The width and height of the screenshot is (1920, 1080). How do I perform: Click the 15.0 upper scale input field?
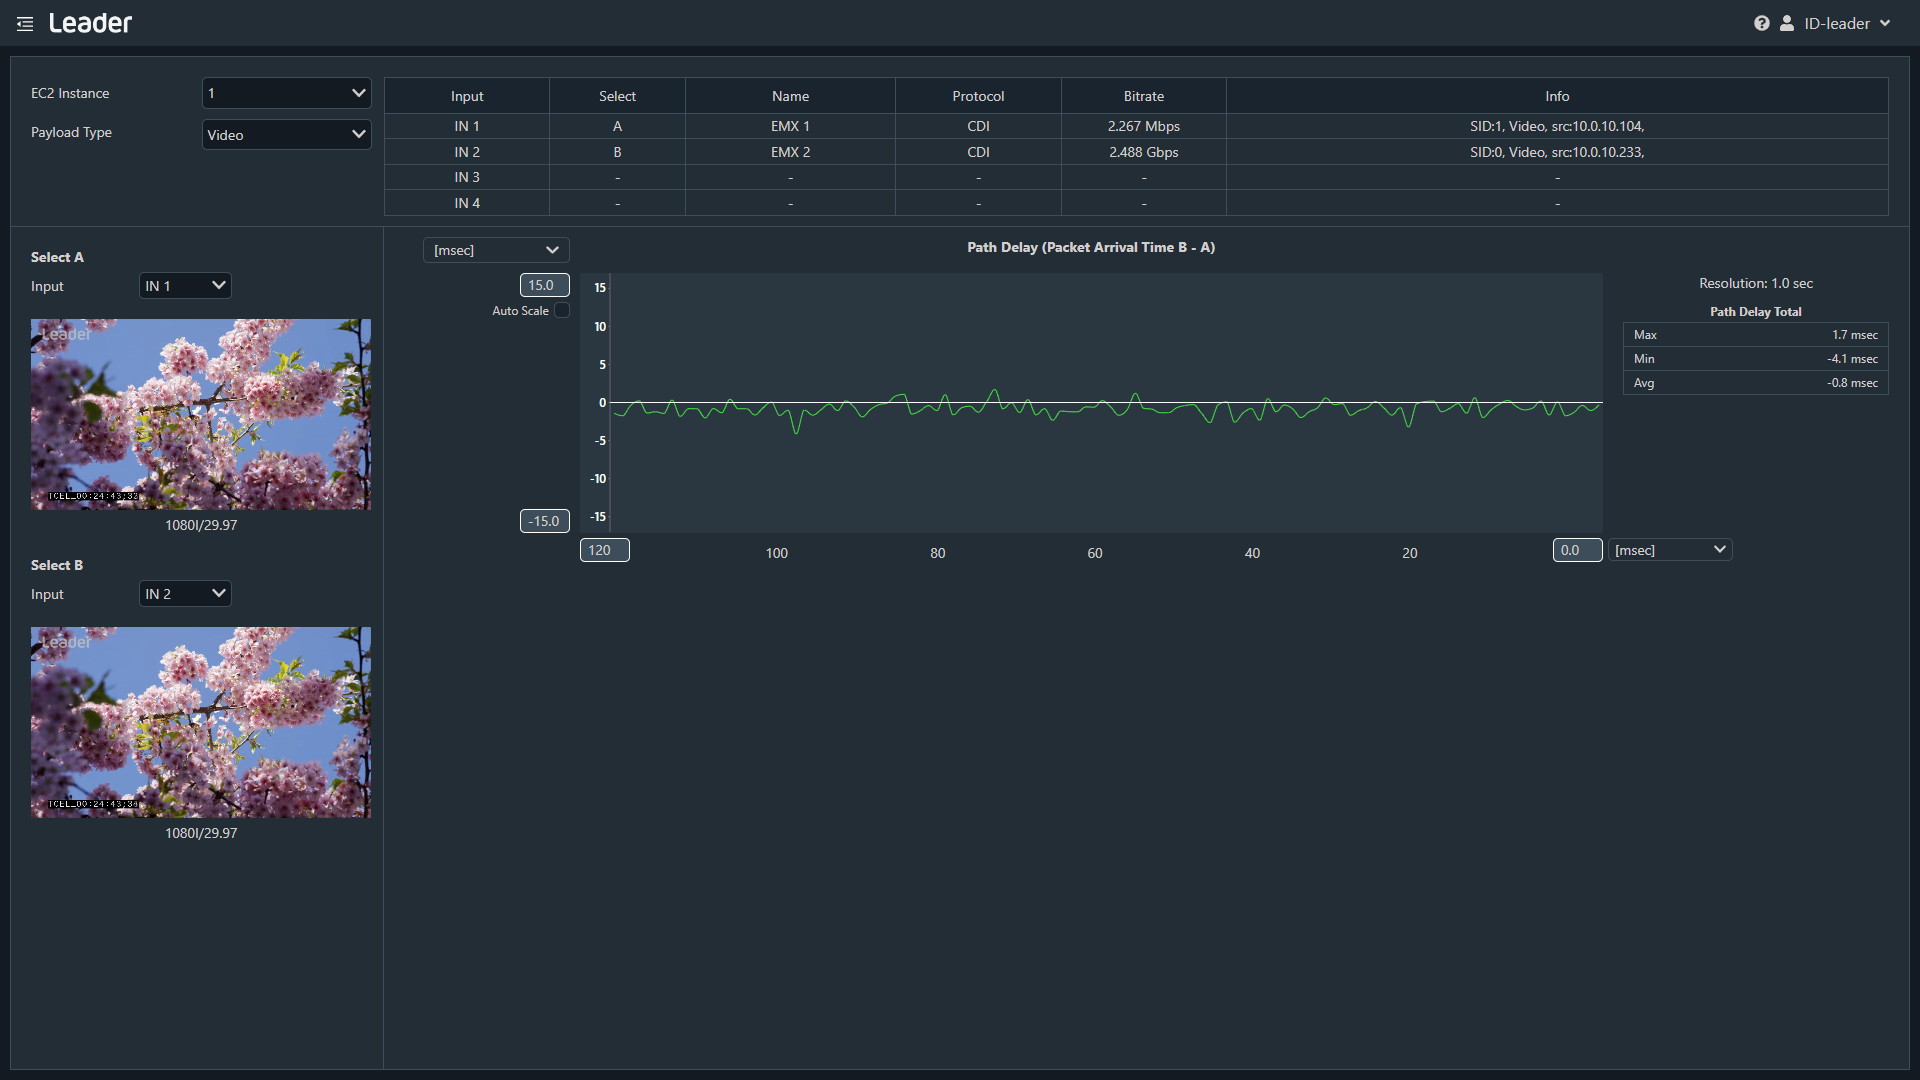click(x=544, y=285)
